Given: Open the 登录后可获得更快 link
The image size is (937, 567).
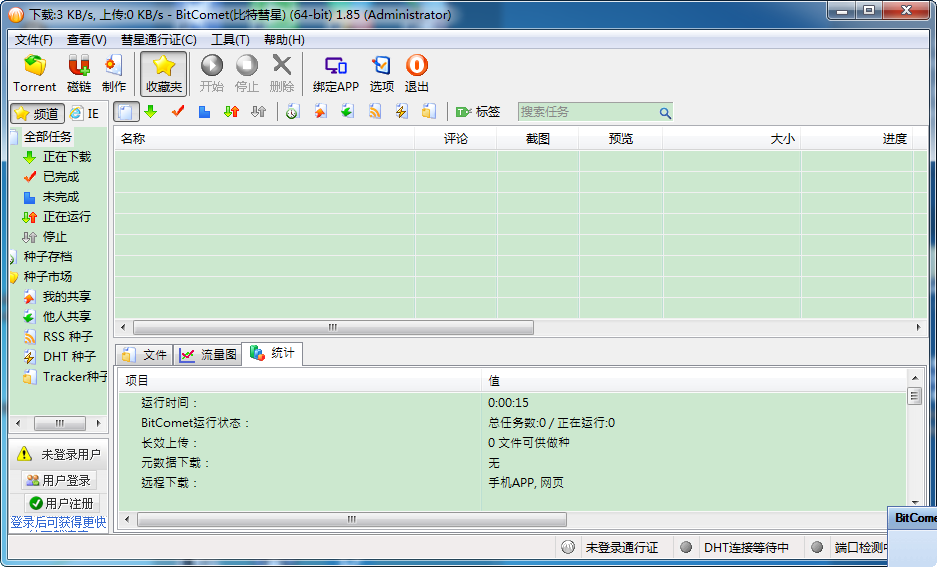Looking at the screenshot, I should 58,523.
